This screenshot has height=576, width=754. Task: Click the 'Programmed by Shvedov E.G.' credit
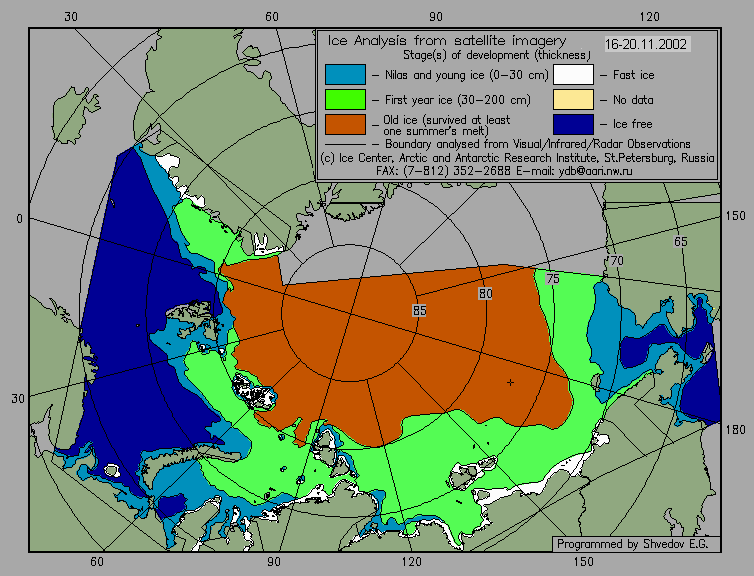632,544
